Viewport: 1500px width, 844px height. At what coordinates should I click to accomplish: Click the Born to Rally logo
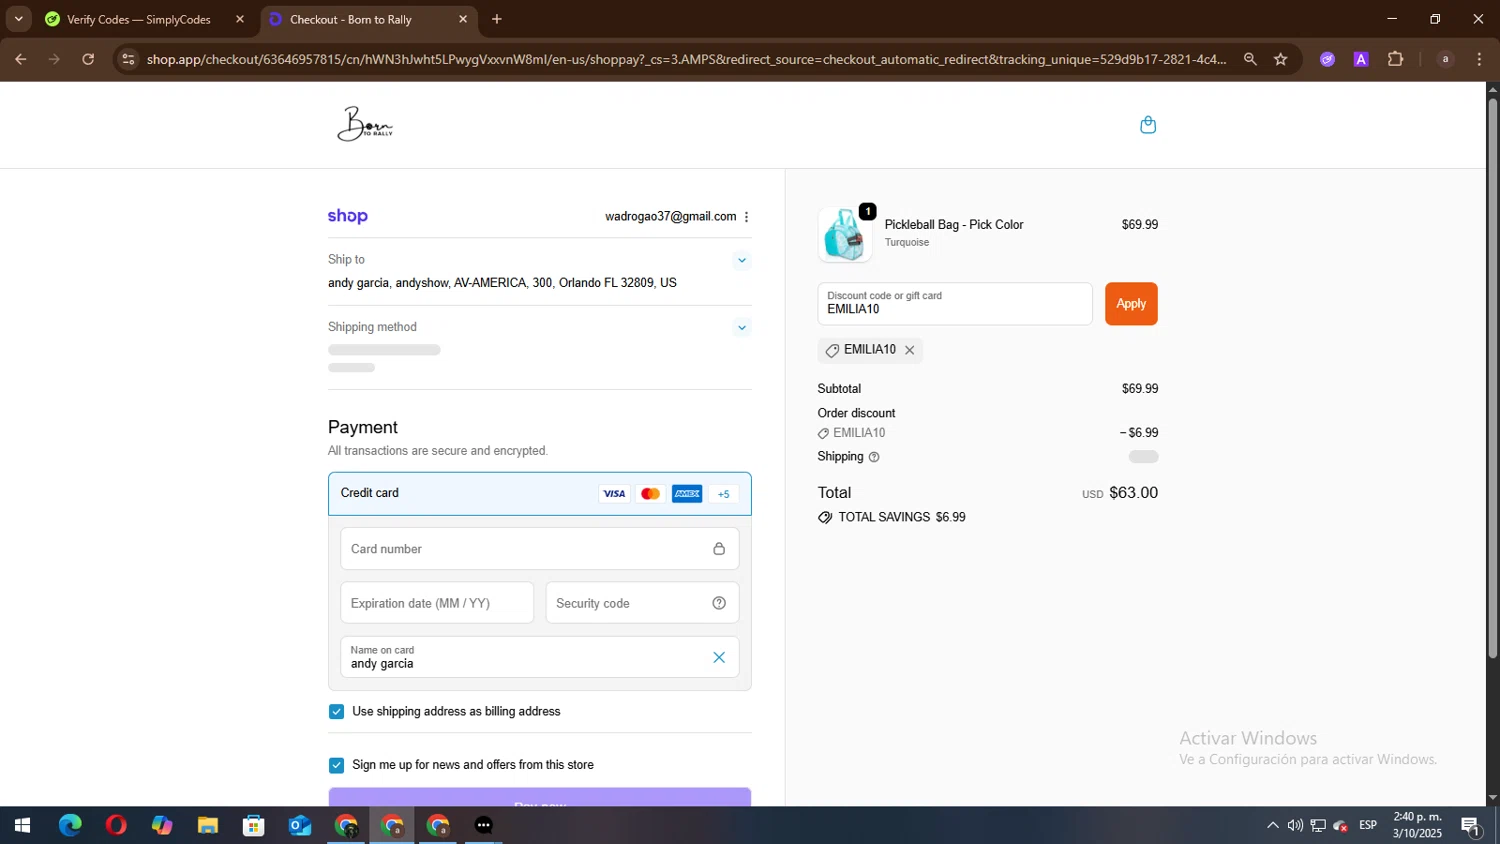(365, 124)
